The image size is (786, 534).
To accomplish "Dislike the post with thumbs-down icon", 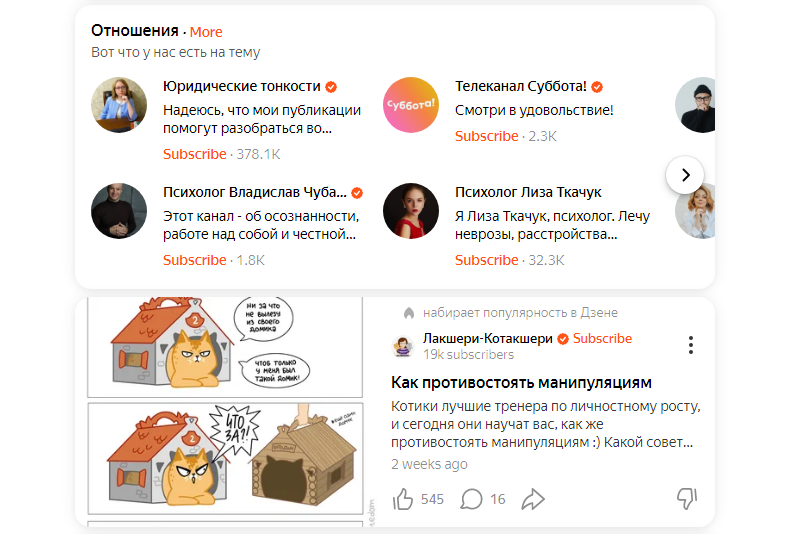I will (687, 498).
